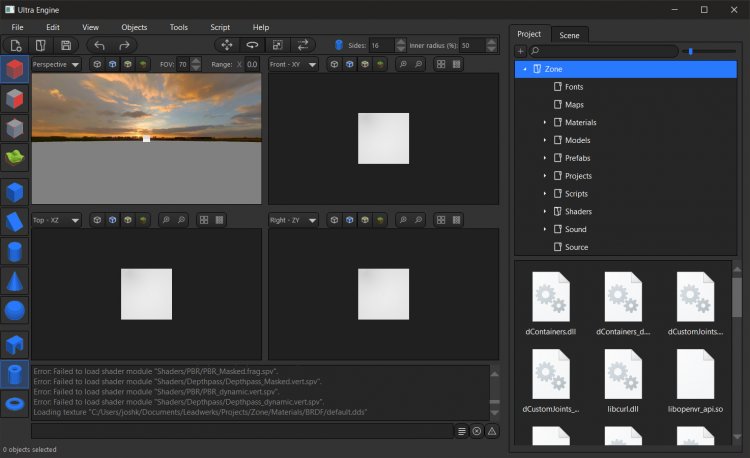Screen dimensions: 750x458
Task: Click the thumbnail size slider handle
Action: coord(690,51)
